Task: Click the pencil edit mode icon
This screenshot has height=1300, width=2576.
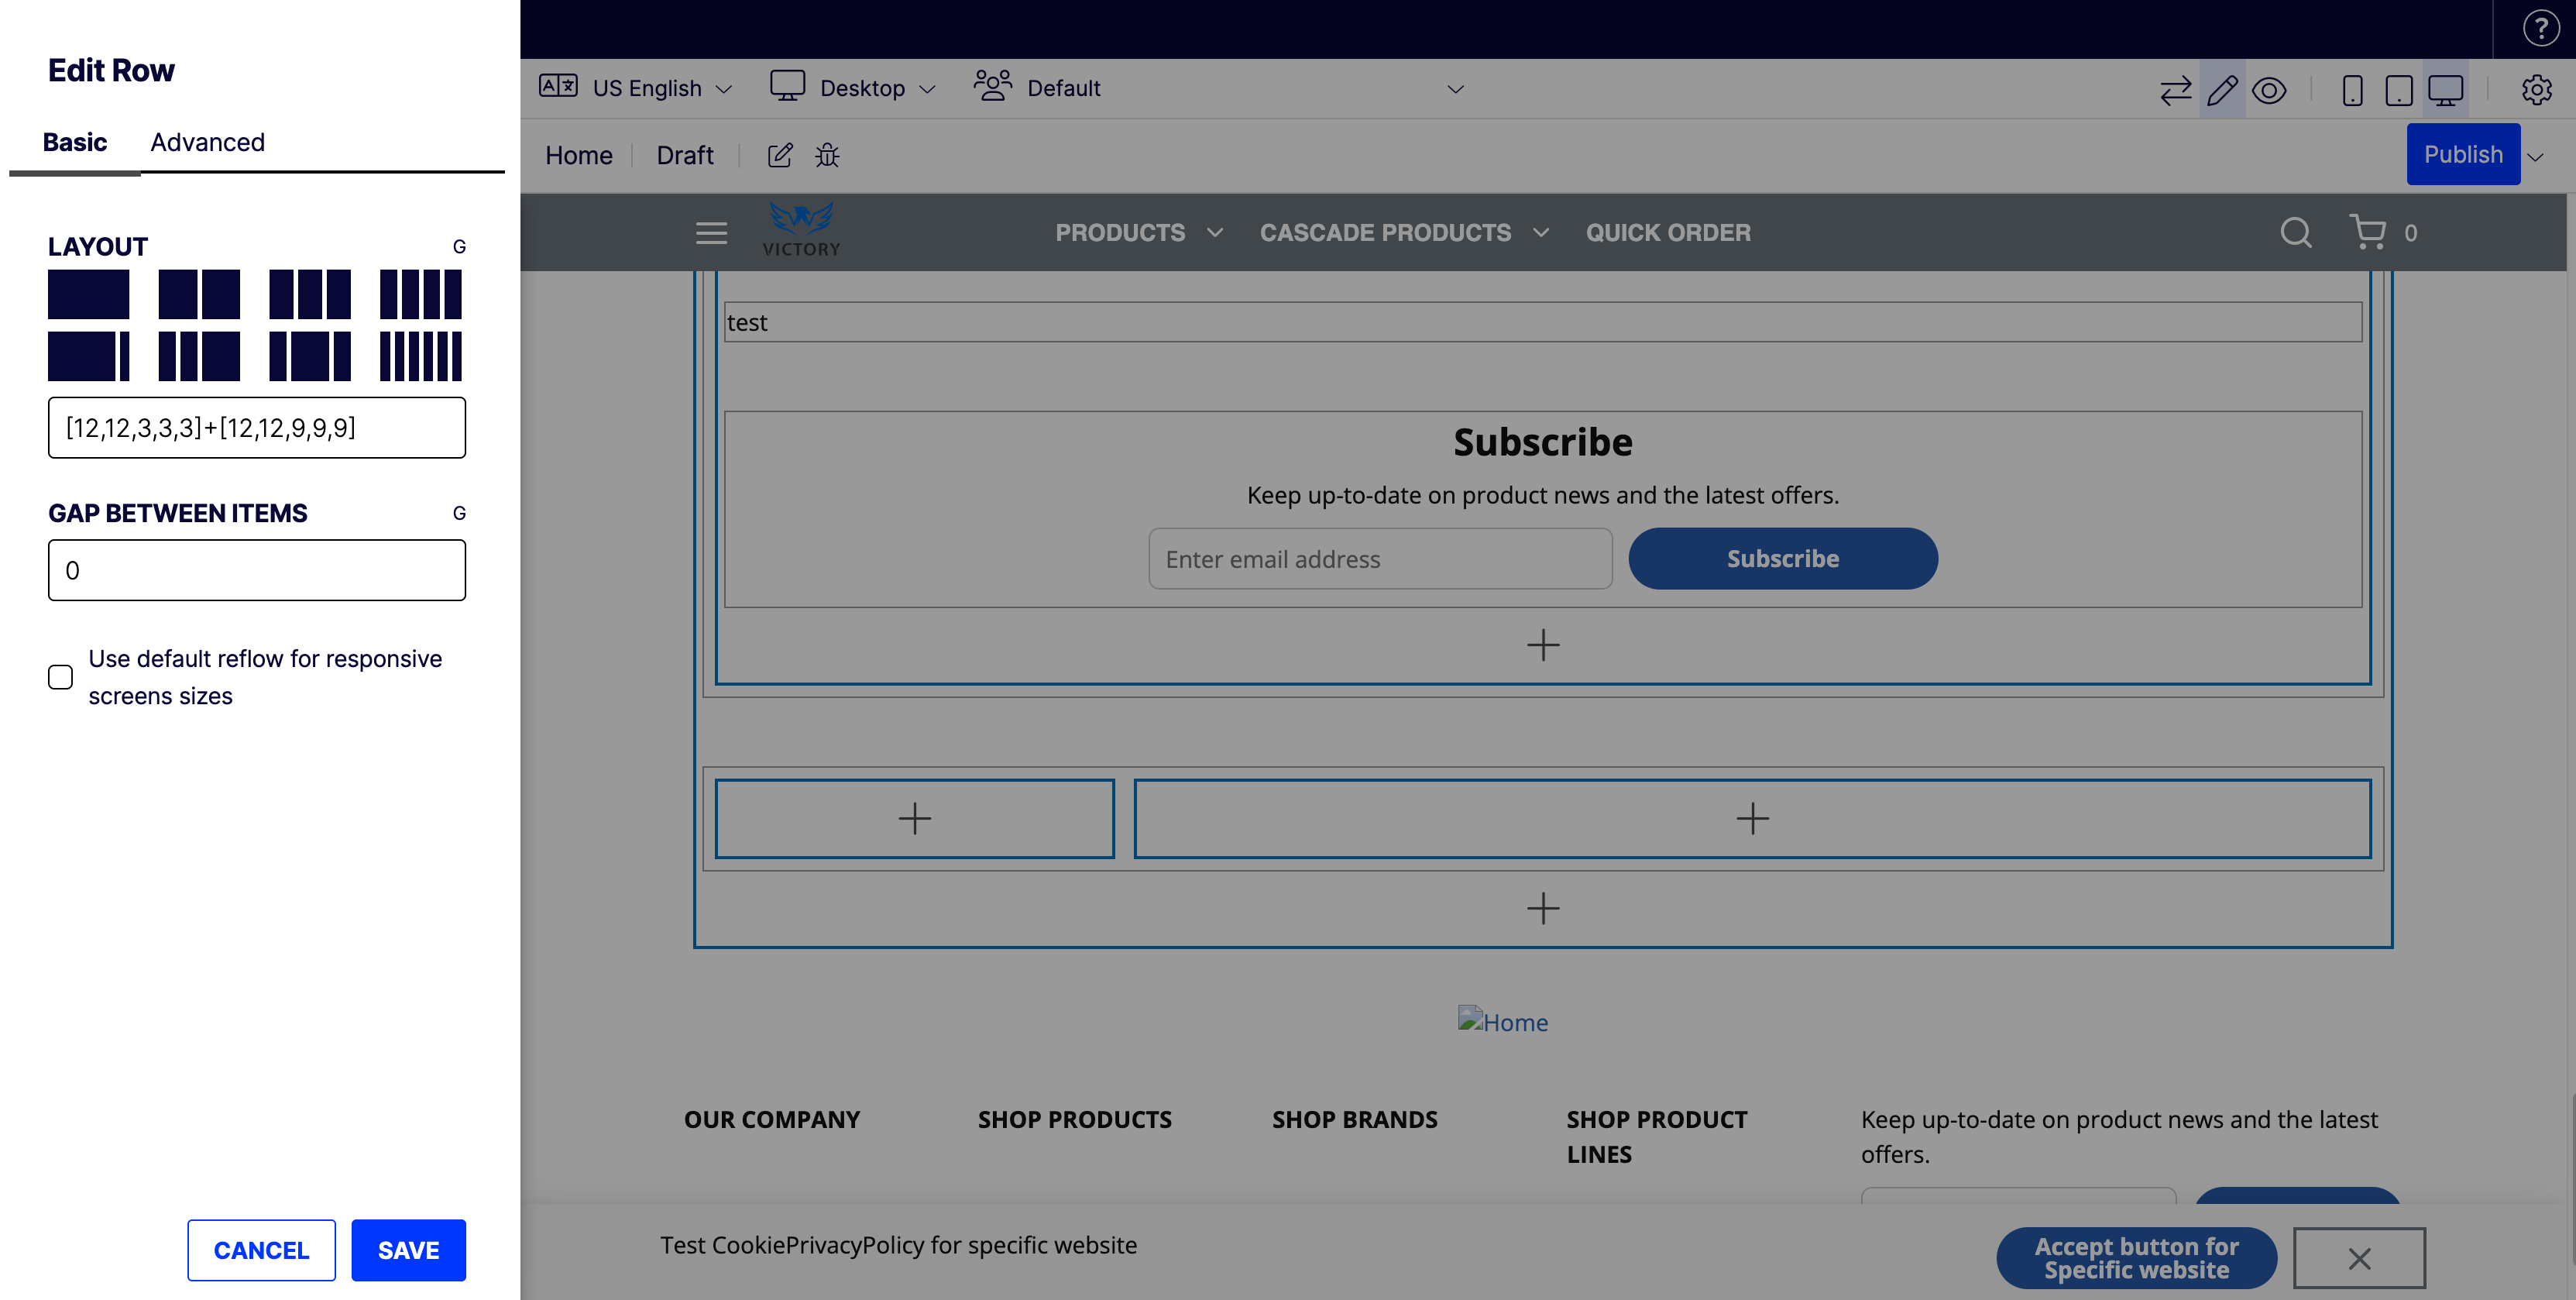Action: (2222, 90)
